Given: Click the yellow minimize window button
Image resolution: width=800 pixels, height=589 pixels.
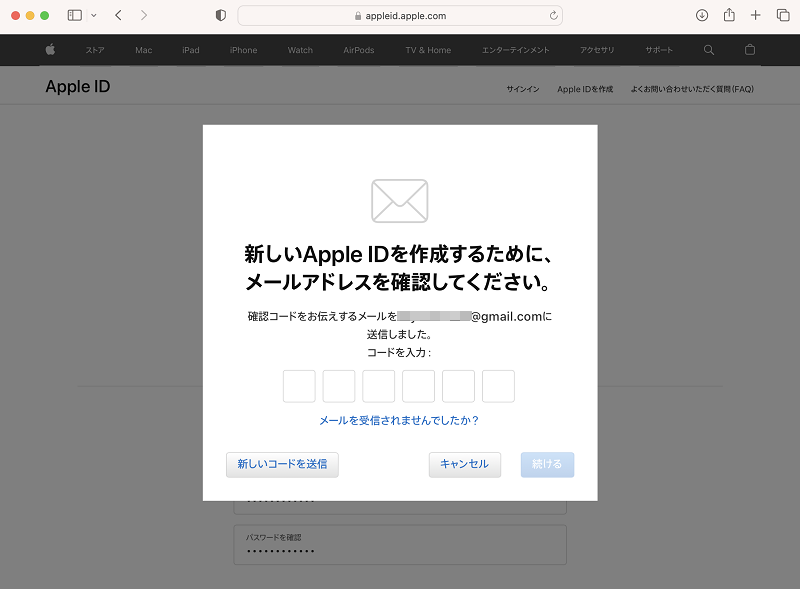Looking at the screenshot, I should [30, 15].
